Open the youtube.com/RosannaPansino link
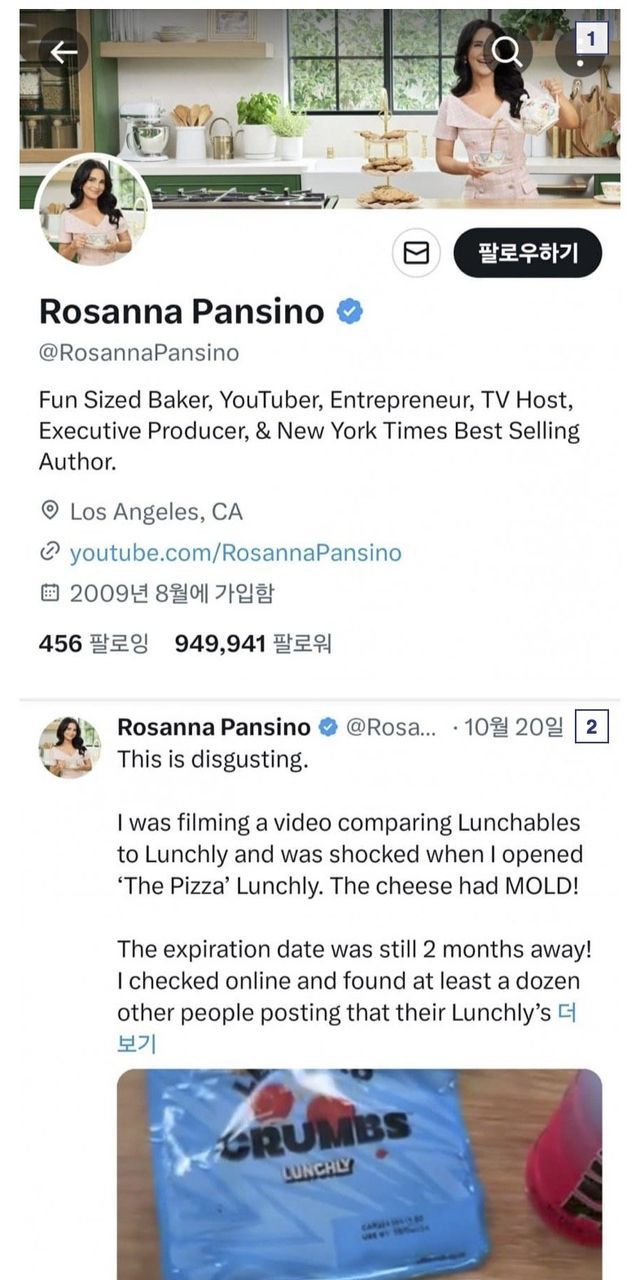 235,553
